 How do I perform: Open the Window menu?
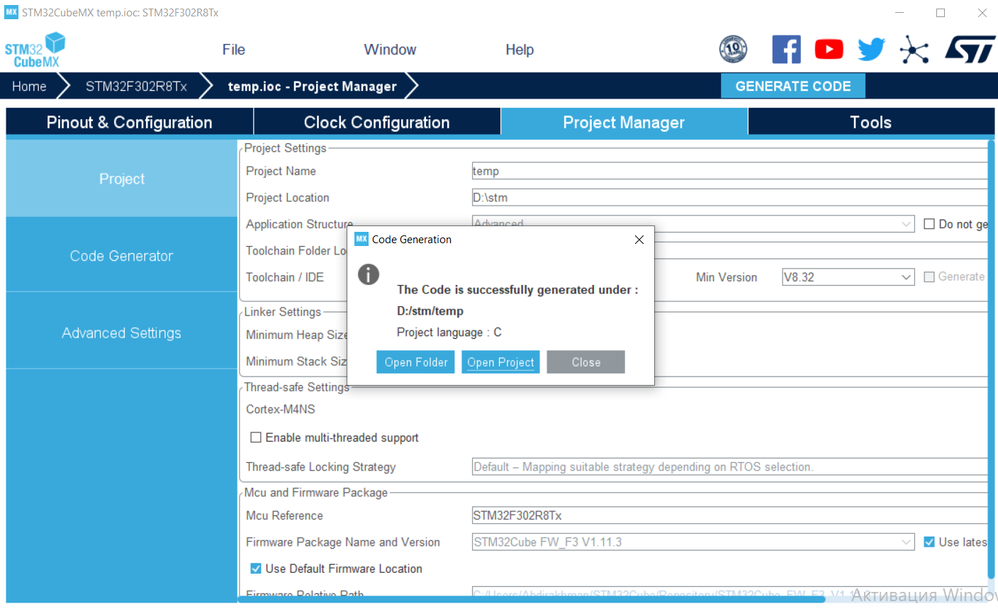click(390, 50)
